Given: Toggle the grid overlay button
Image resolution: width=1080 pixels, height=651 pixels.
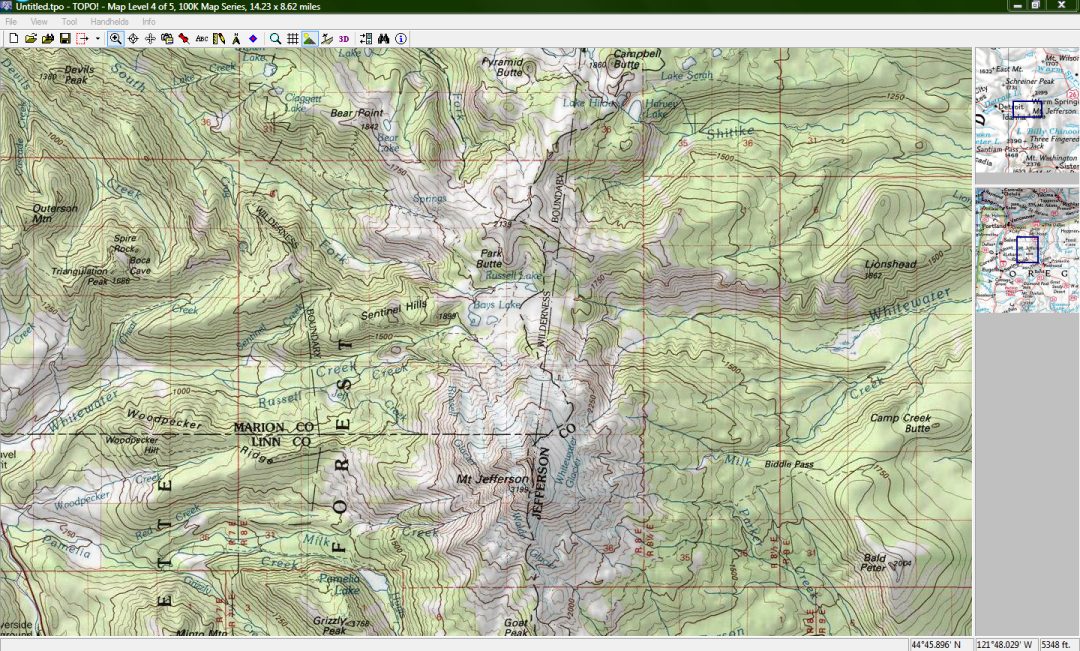Looking at the screenshot, I should tap(292, 39).
